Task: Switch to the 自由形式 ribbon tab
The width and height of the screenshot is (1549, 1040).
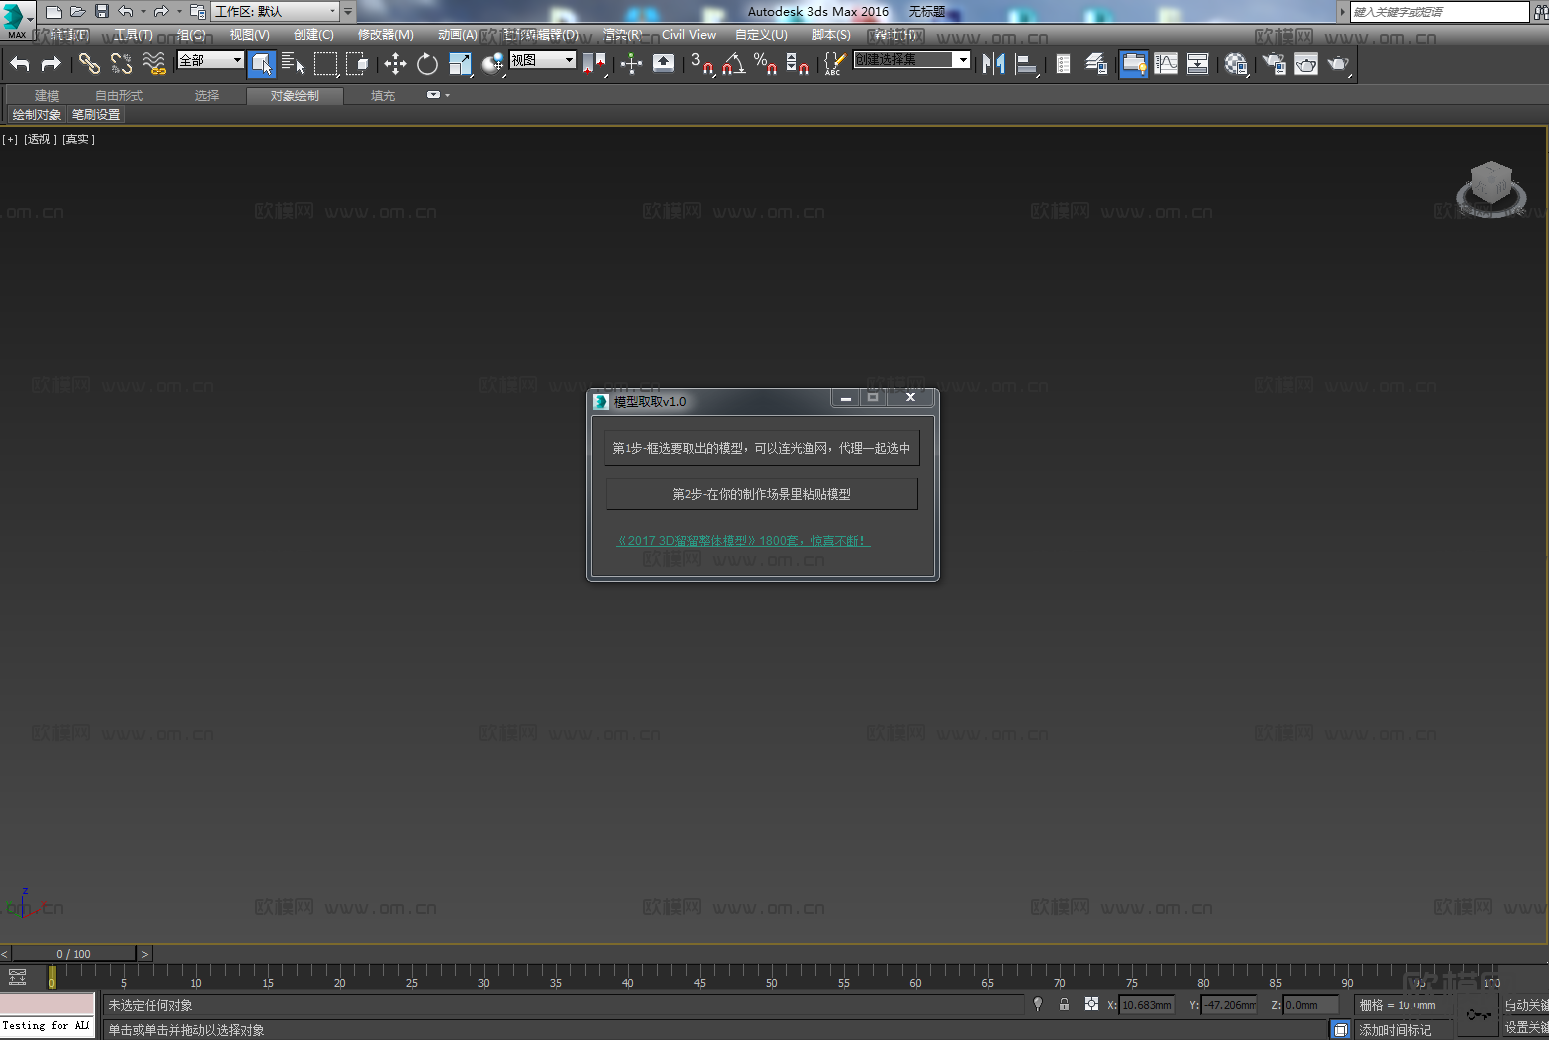Action: (119, 96)
